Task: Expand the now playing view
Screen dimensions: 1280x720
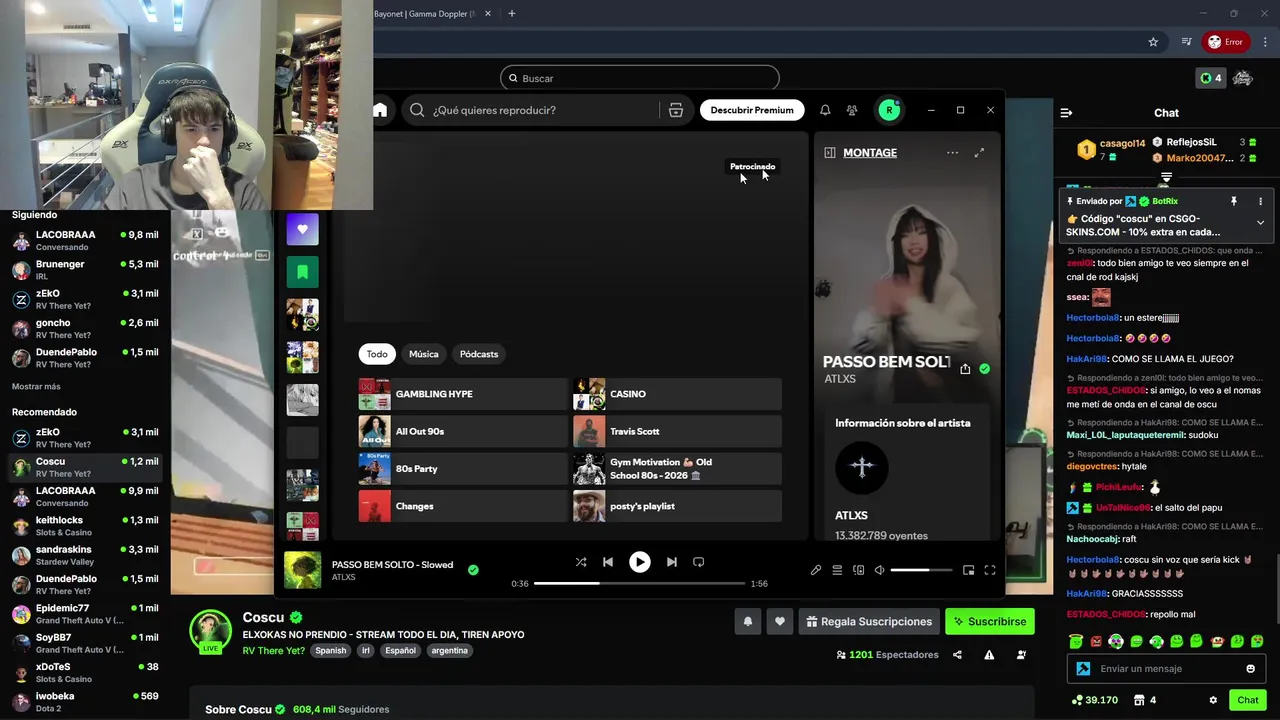Action: tap(979, 153)
